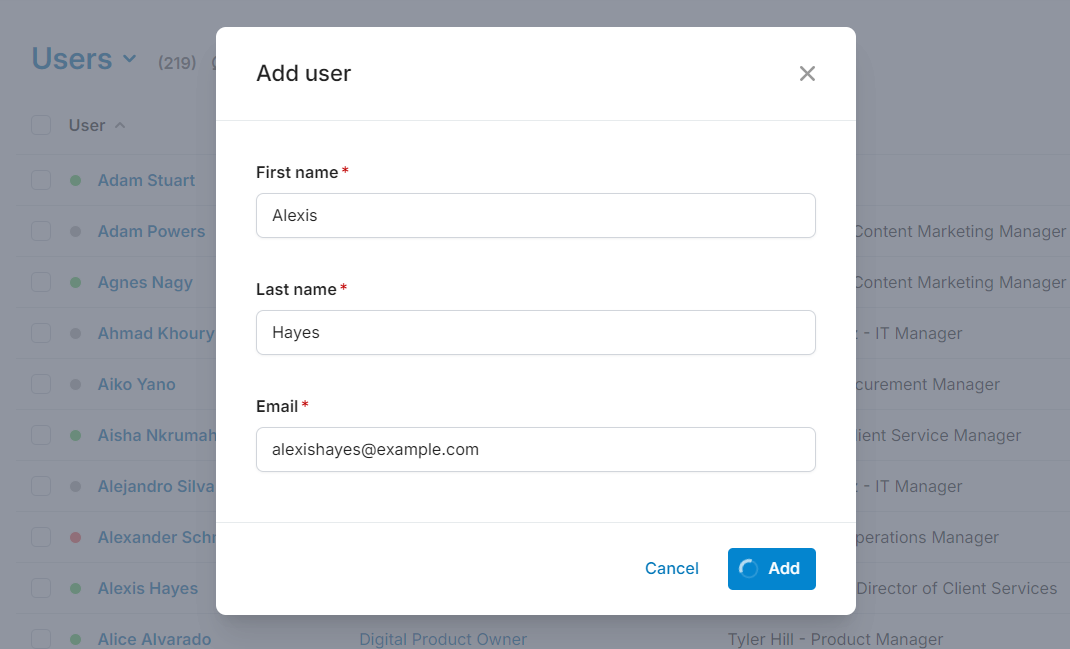Screen dimensions: 1070x649
Task: Click the First name input field
Action: point(535,215)
